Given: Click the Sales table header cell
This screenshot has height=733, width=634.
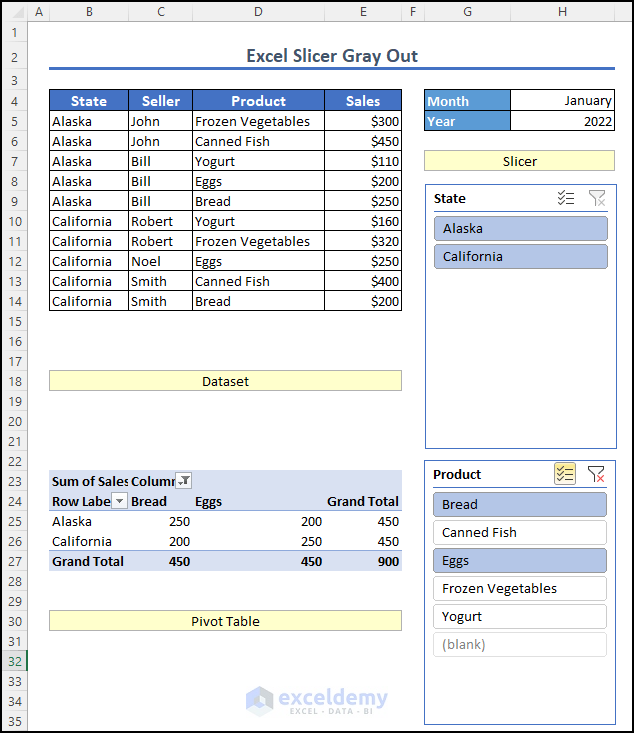Looking at the screenshot, I should (x=363, y=101).
